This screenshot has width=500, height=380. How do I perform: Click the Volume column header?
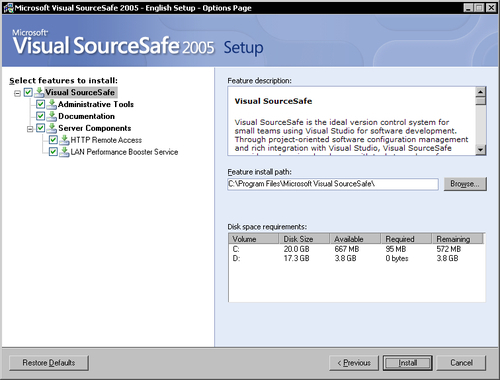(x=254, y=239)
